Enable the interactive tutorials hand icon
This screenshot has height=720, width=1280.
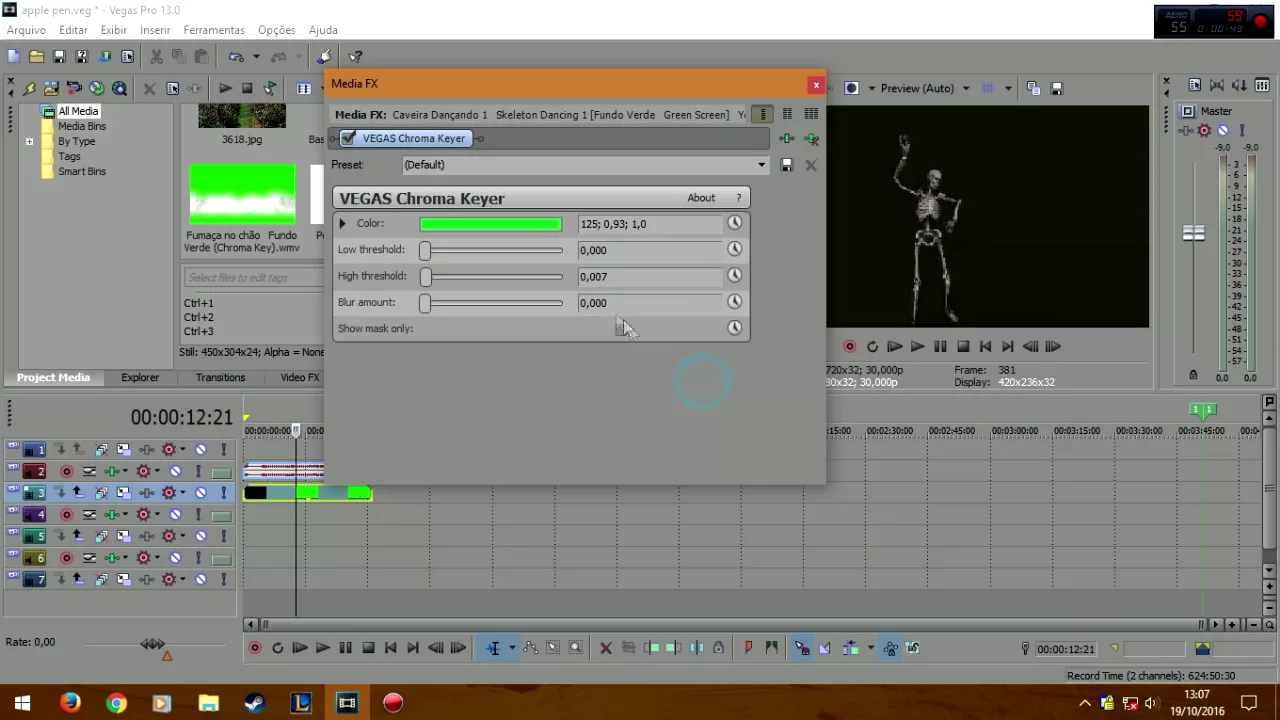[325, 57]
